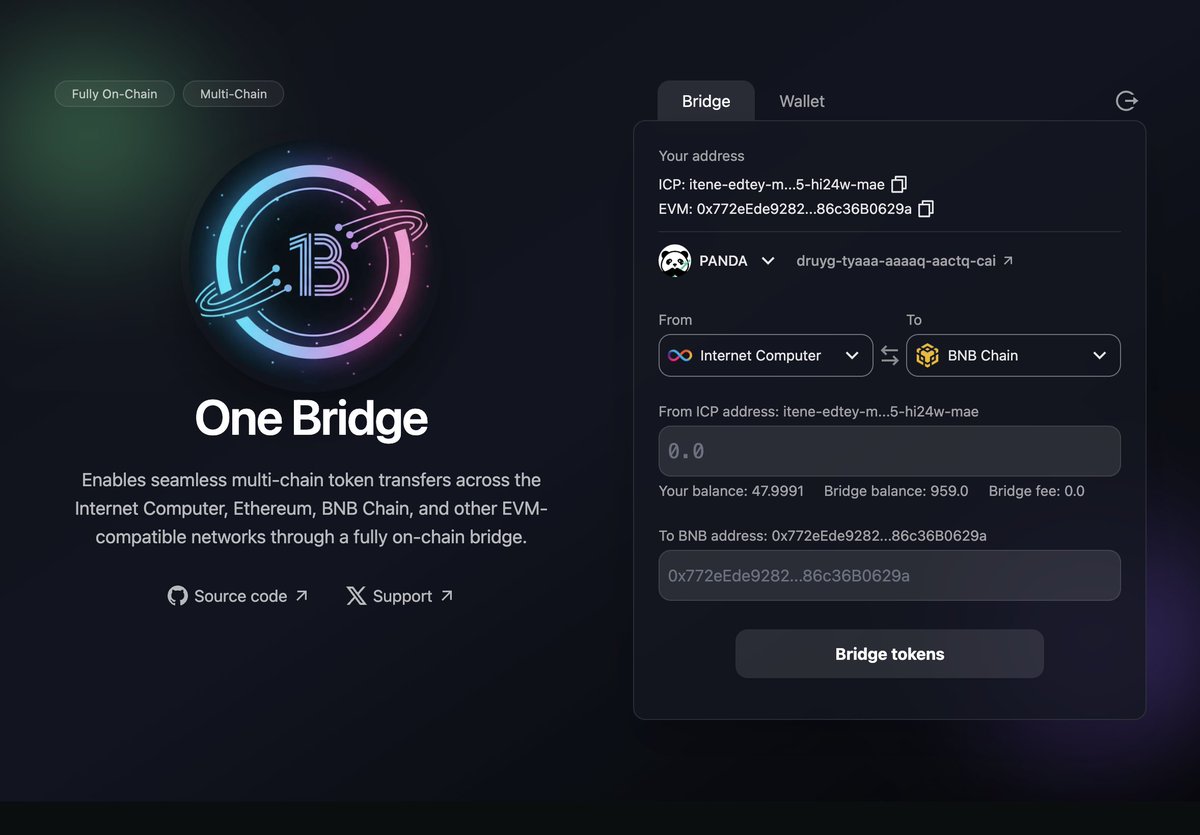Copy the EVM address
1200x835 pixels.
pos(926,209)
